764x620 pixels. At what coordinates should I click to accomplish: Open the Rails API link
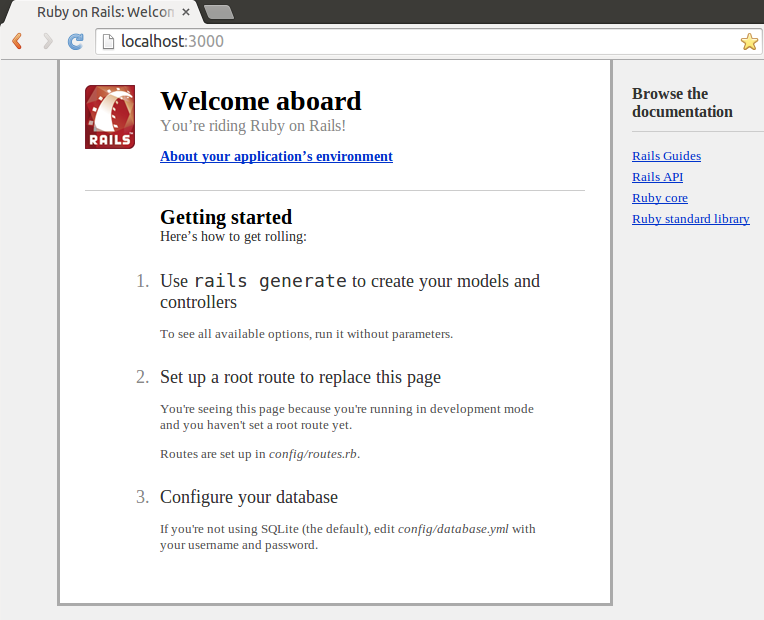coord(657,177)
